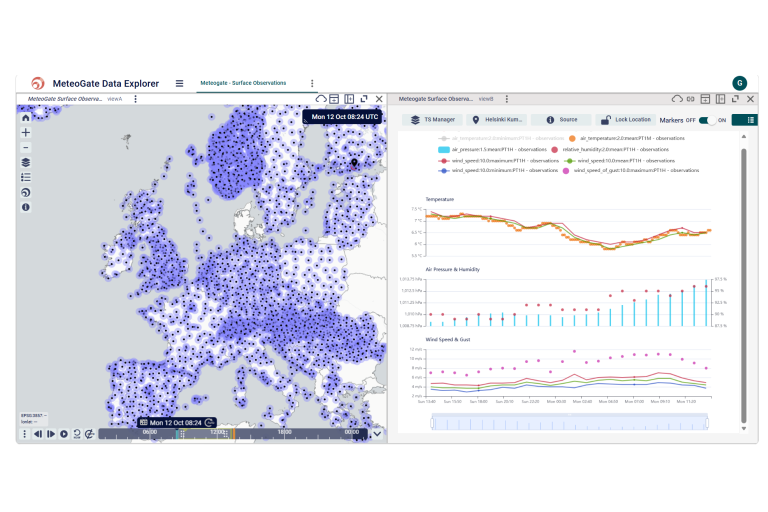Toggle the cyan air_pressure mean legend series
Screen dimensions: 768x512
[x=492, y=149]
